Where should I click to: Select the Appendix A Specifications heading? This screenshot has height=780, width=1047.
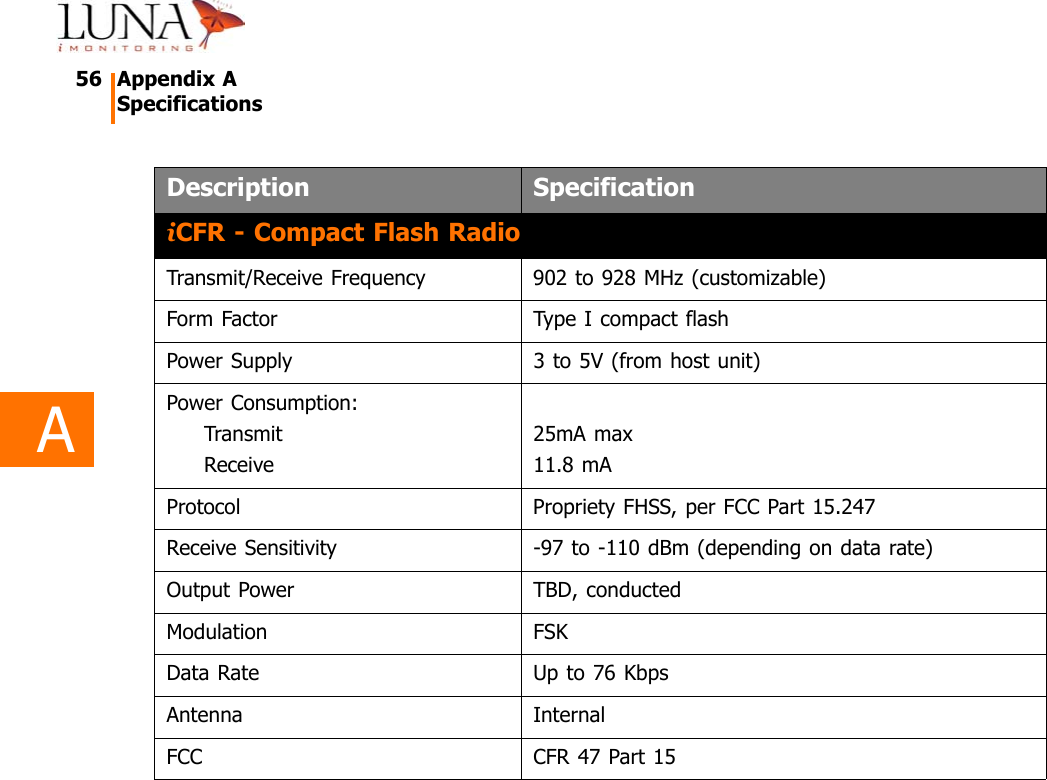pos(189,92)
